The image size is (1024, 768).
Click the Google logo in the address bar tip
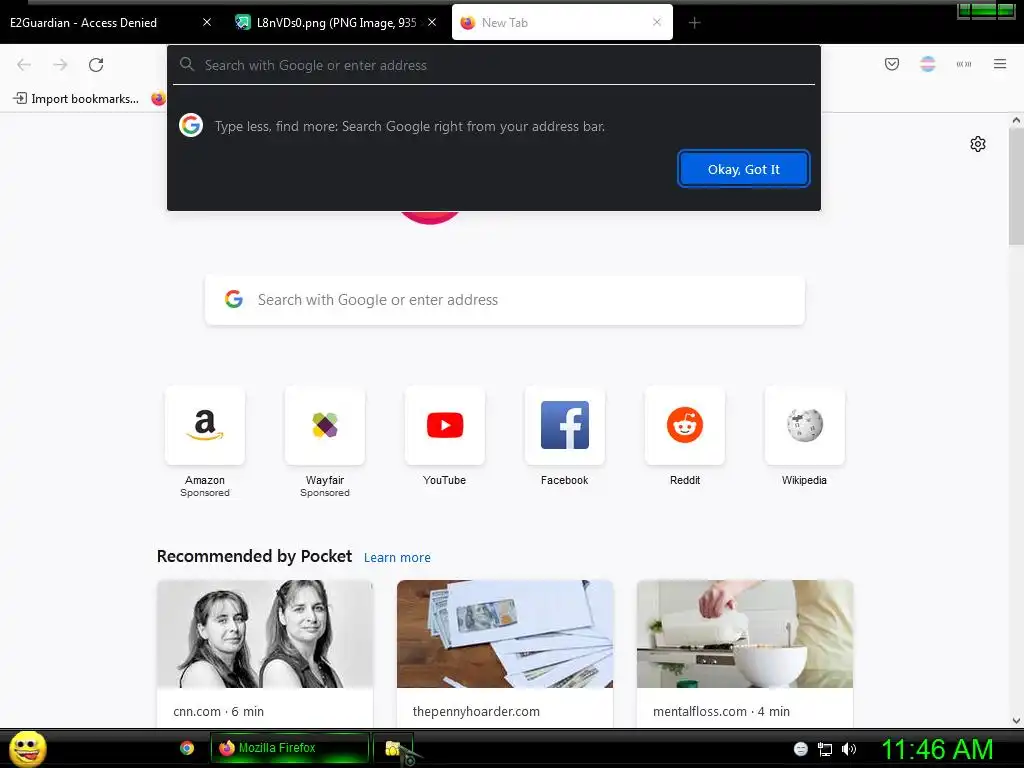(x=191, y=125)
